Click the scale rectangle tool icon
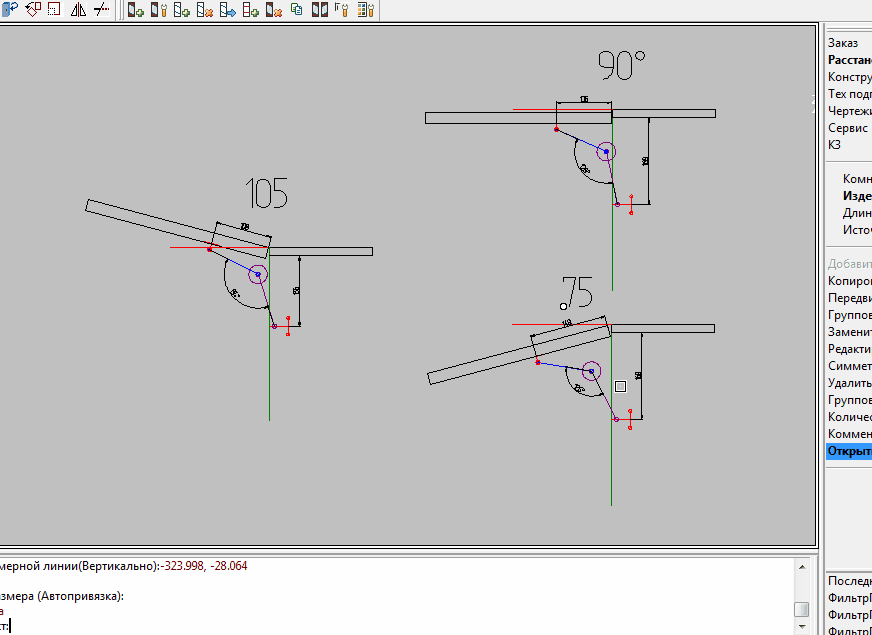The width and height of the screenshot is (872, 635). (x=54, y=9)
